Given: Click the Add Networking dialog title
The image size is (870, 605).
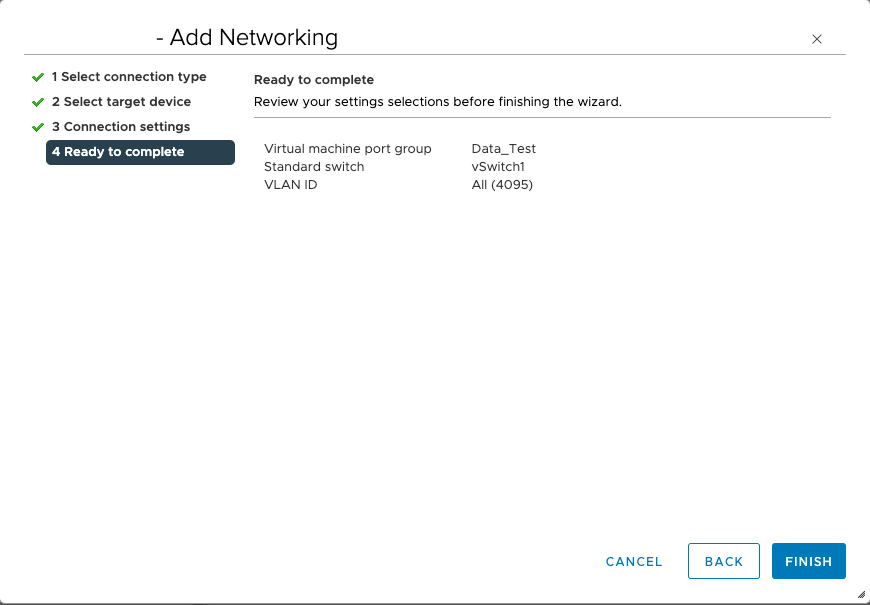Looking at the screenshot, I should tap(247, 38).
